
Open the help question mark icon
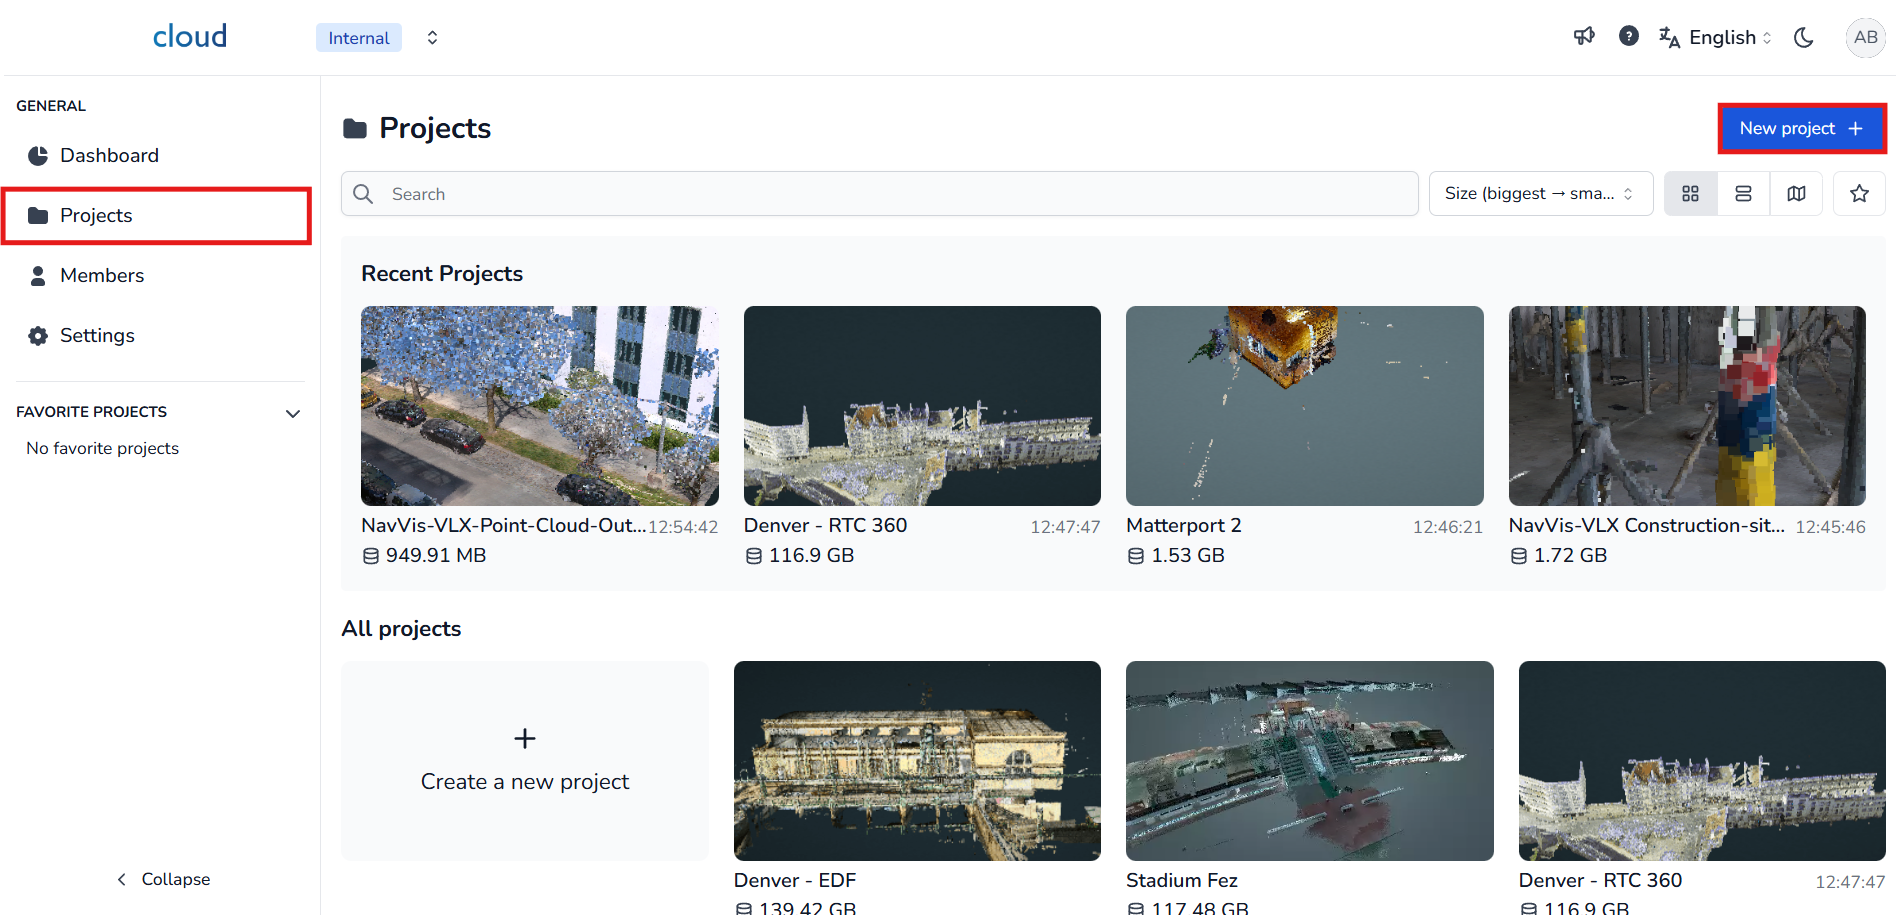point(1629,37)
